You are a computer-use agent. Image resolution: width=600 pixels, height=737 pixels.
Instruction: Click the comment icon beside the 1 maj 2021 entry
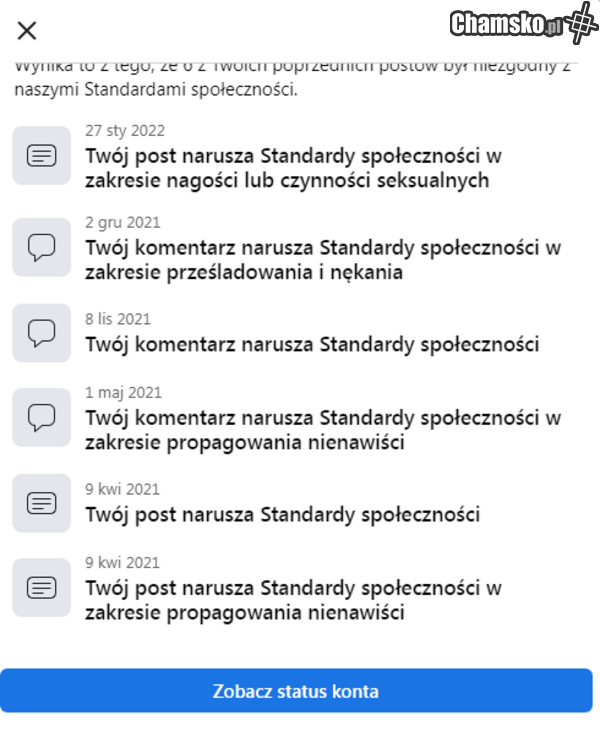click(41, 417)
